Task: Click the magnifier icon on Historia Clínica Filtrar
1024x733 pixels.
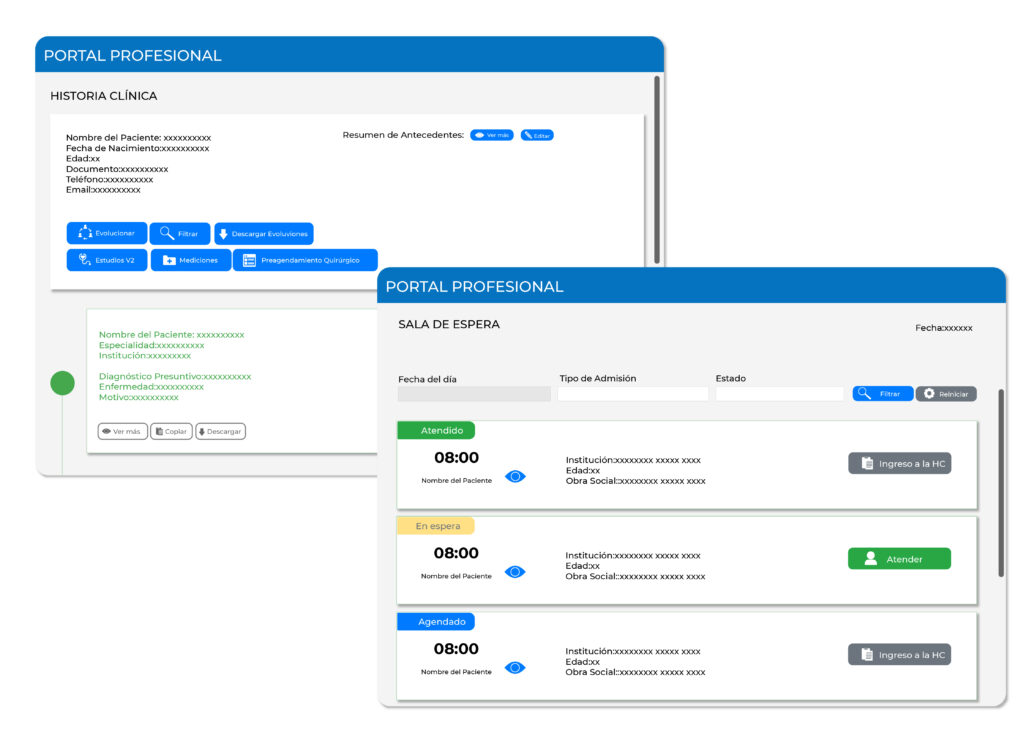Action: pyautogui.click(x=167, y=233)
